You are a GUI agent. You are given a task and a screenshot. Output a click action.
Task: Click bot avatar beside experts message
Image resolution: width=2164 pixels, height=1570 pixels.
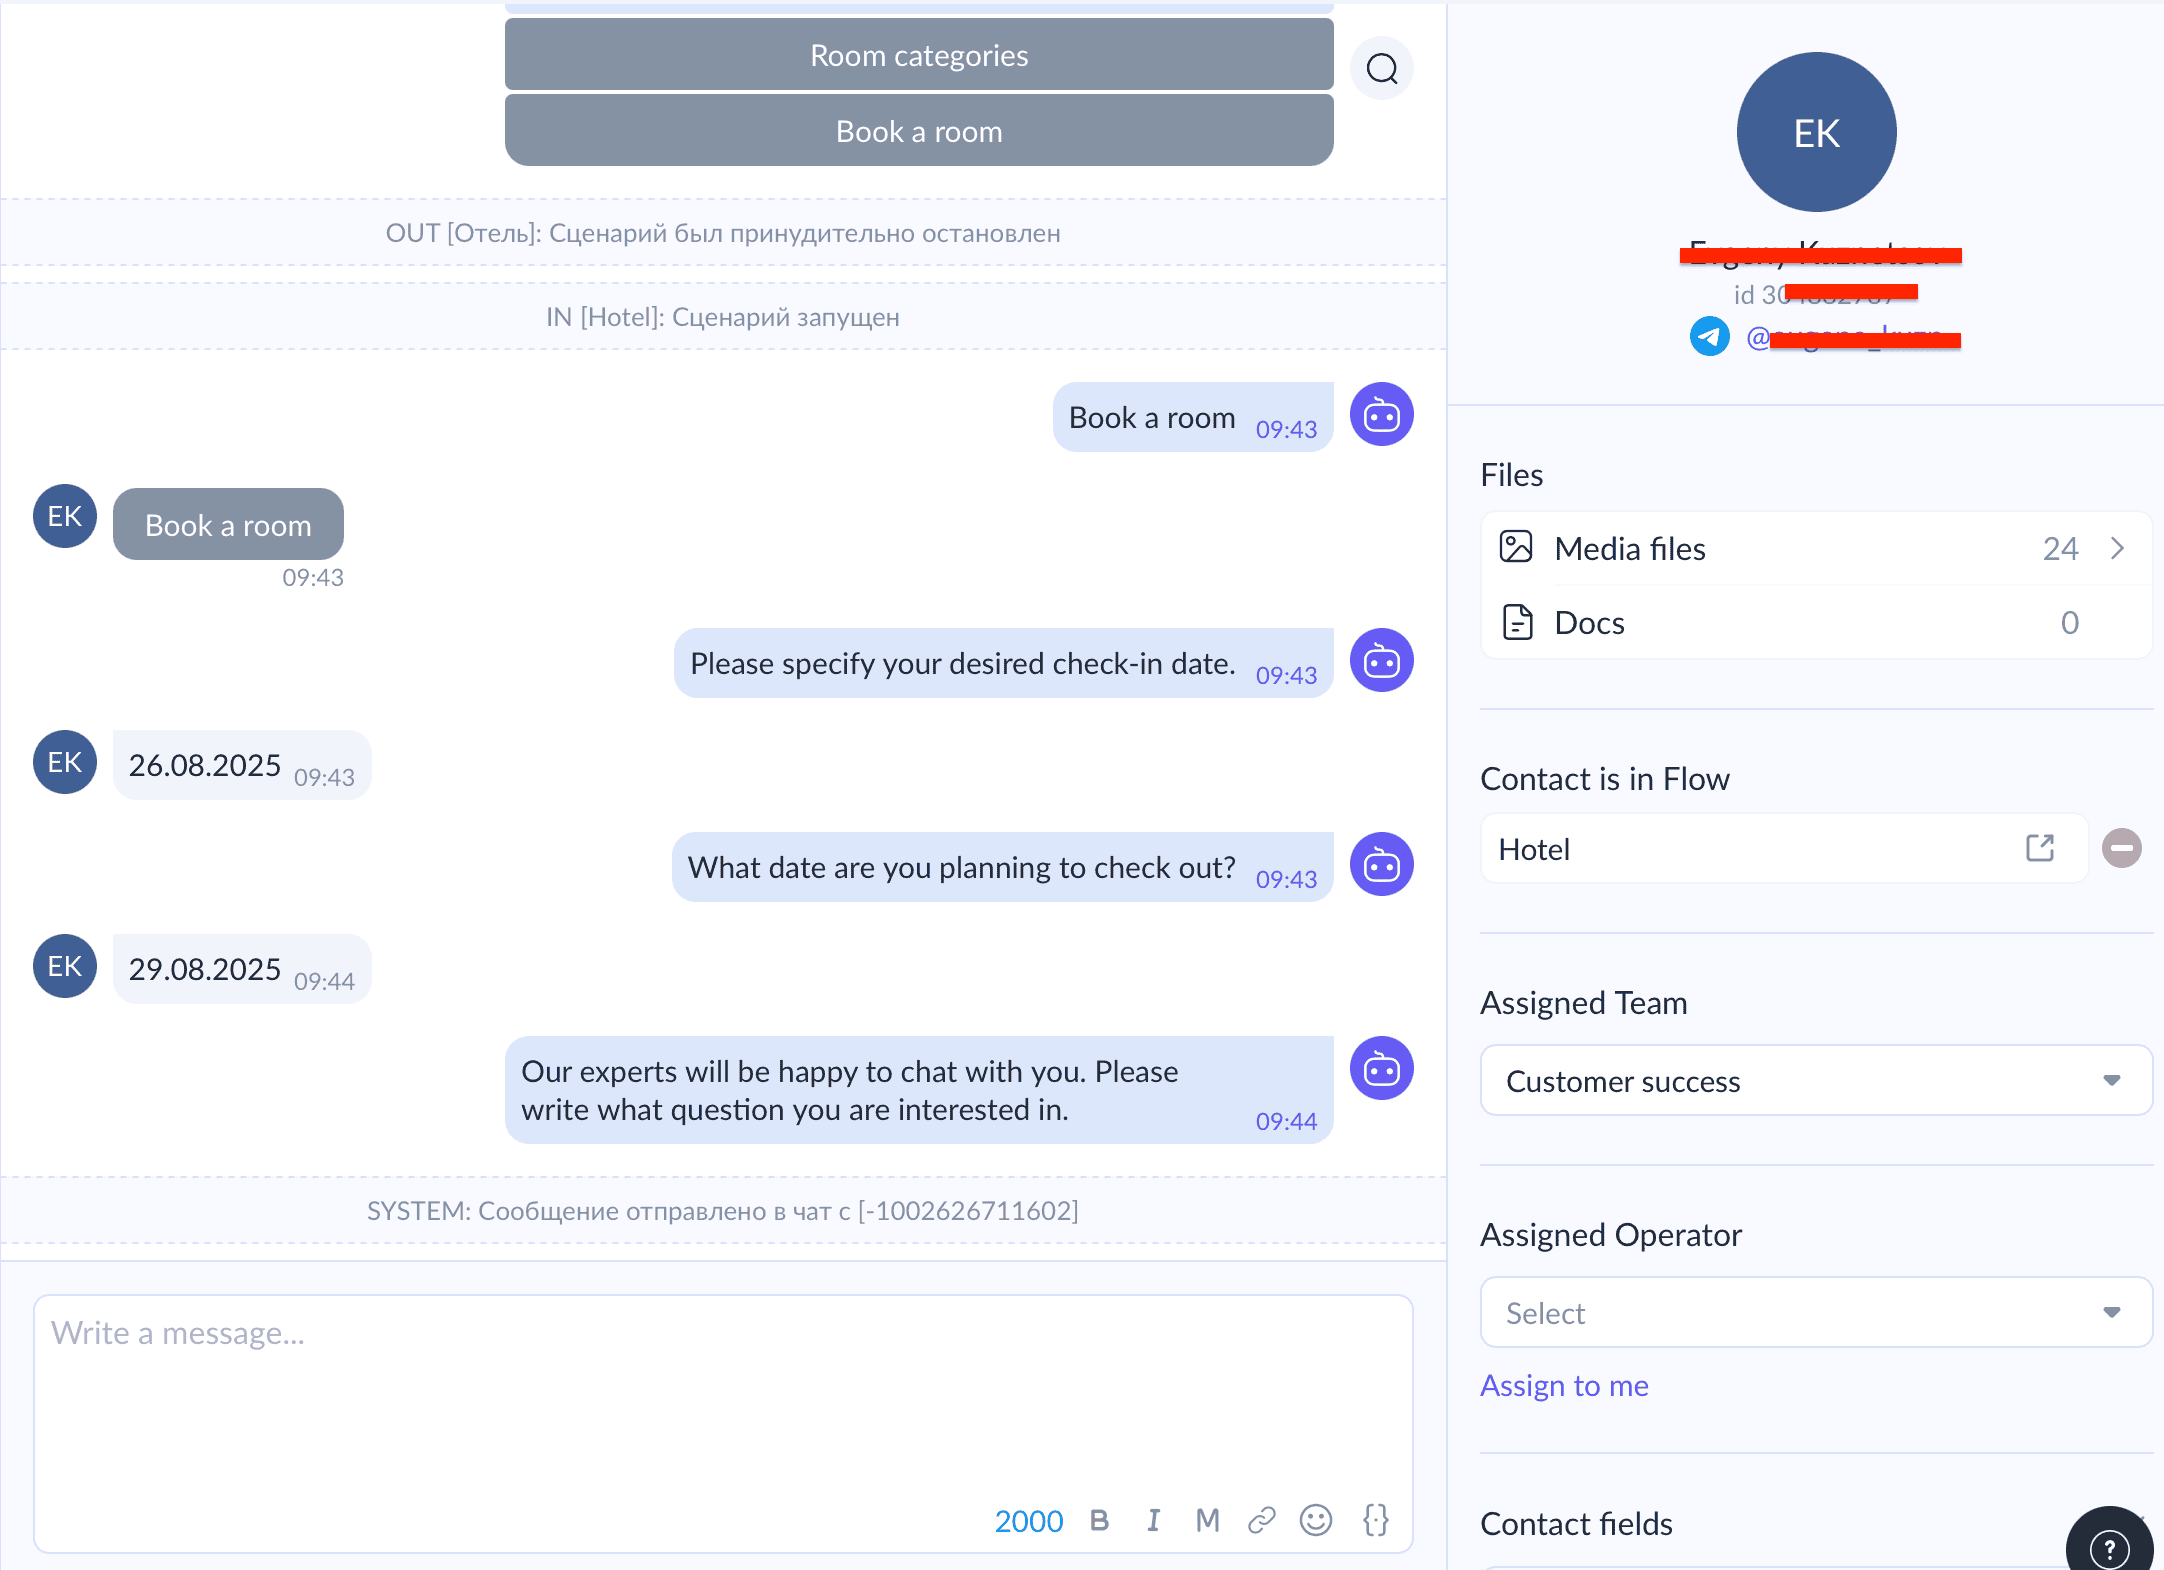(x=1381, y=1068)
